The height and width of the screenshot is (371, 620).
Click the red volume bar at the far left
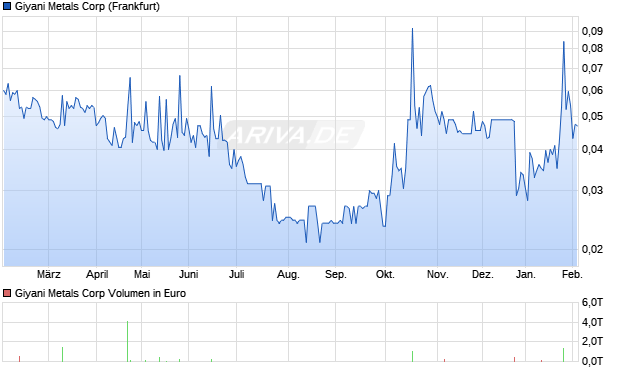(x=19, y=359)
